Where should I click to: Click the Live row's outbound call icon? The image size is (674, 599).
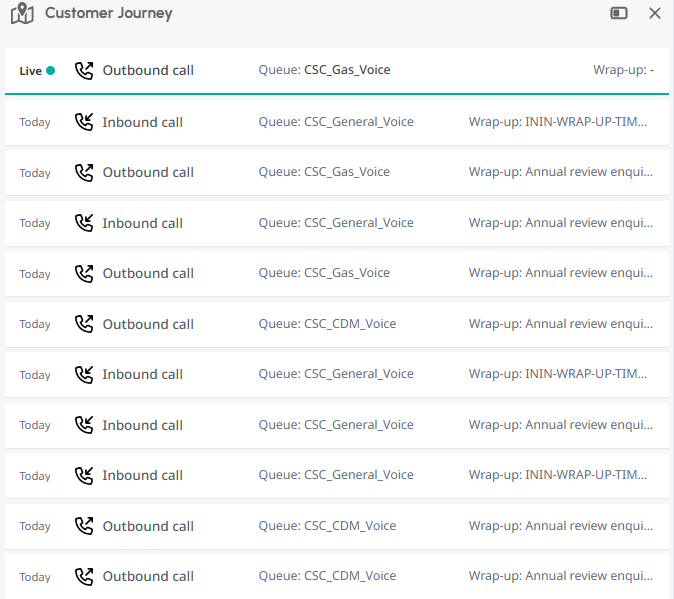click(84, 71)
